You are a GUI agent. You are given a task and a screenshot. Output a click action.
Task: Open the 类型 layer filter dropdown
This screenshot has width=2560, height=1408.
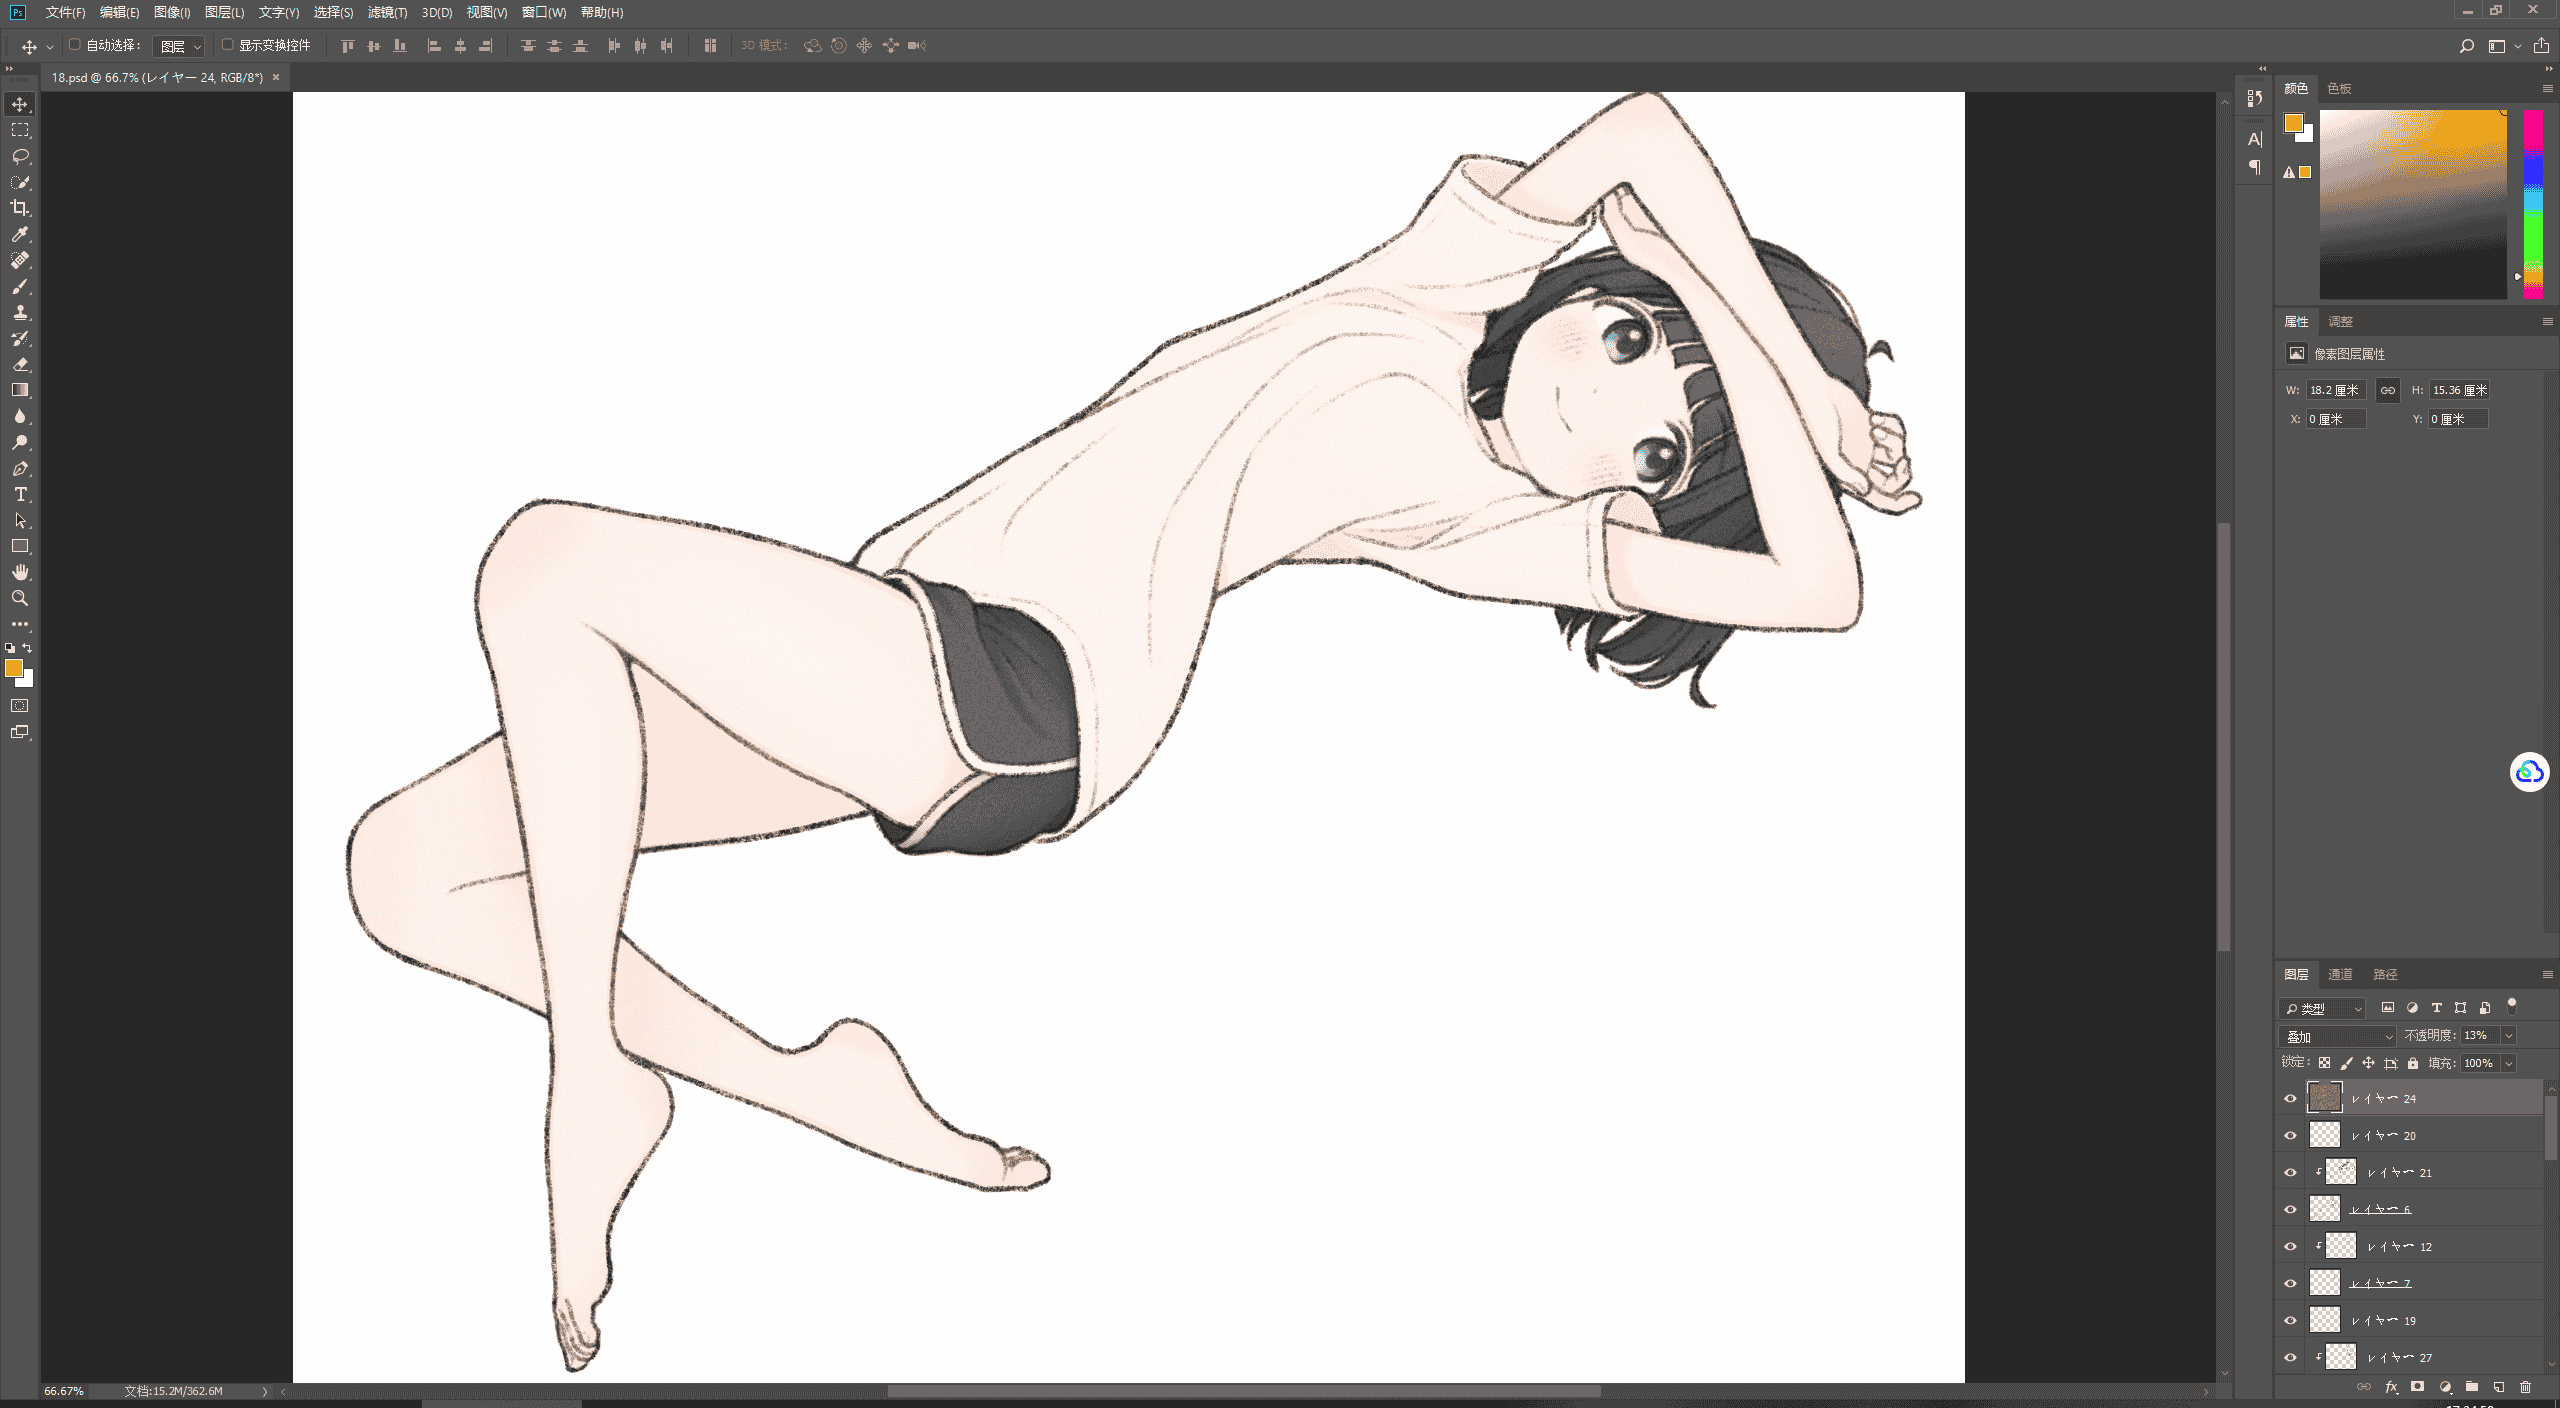click(x=2322, y=1008)
